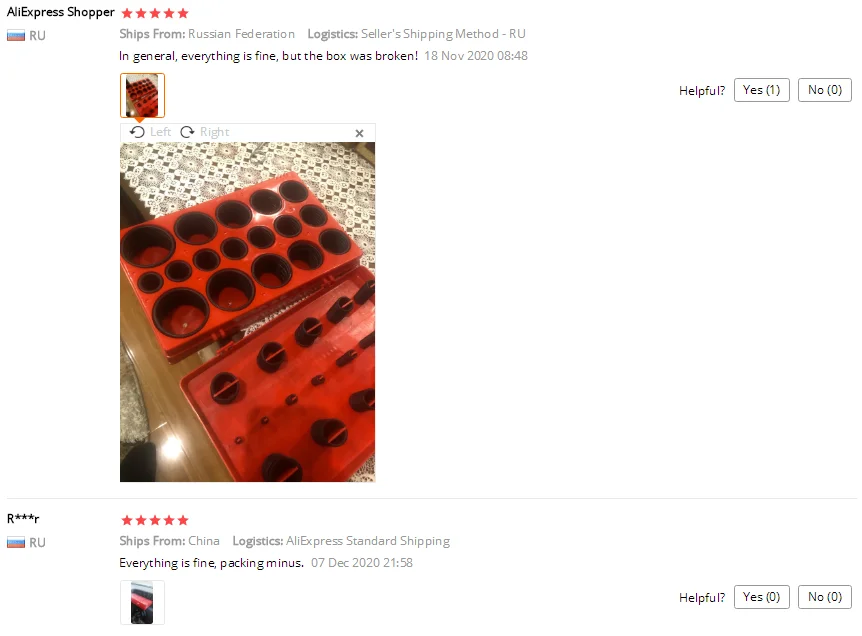Click the five-star rating of AliExpress Shopper
This screenshot has width=862, height=636.
pyautogui.click(x=155, y=13)
